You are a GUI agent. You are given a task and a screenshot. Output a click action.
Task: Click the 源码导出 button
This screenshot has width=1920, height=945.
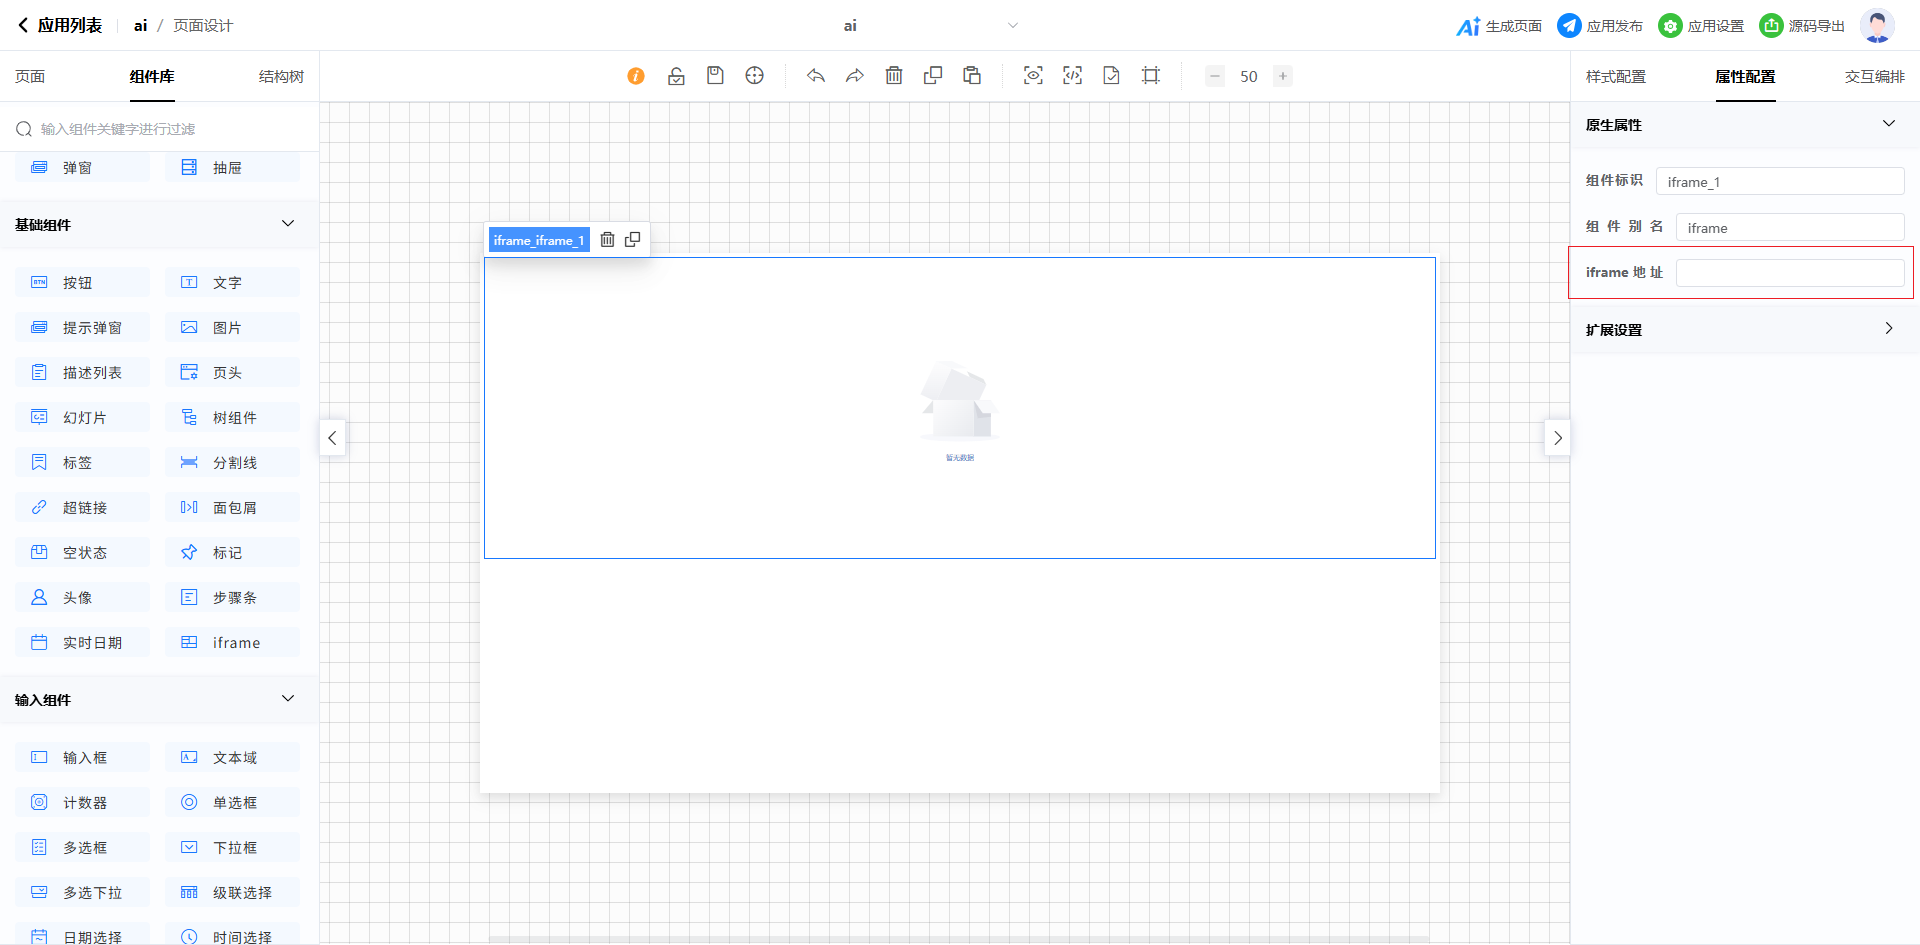point(1802,26)
